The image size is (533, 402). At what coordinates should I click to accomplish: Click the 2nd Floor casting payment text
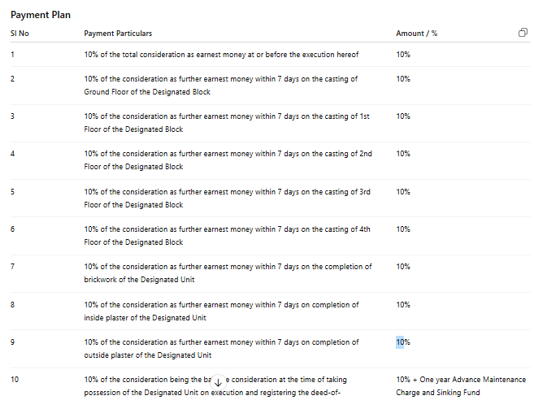click(228, 160)
